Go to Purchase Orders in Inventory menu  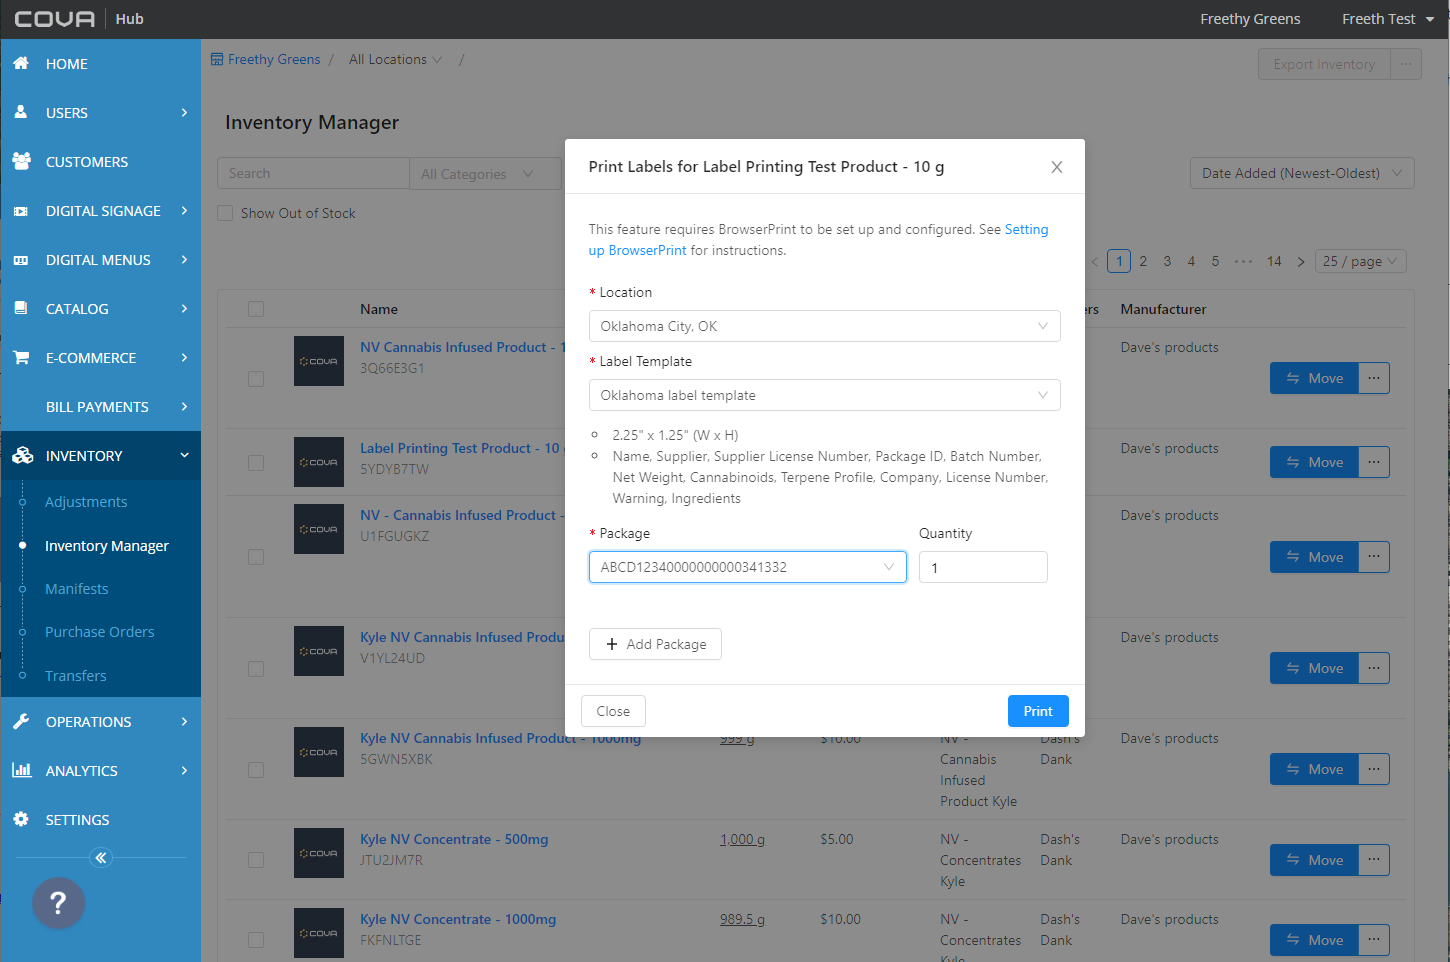pyautogui.click(x=100, y=632)
